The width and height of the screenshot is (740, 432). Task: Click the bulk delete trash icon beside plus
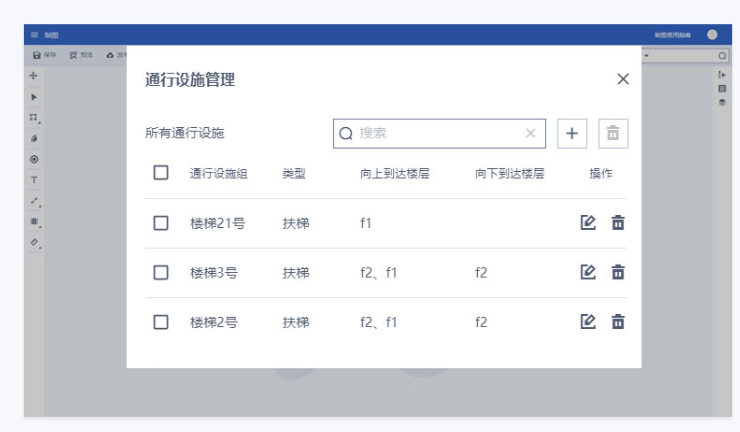pyautogui.click(x=613, y=133)
